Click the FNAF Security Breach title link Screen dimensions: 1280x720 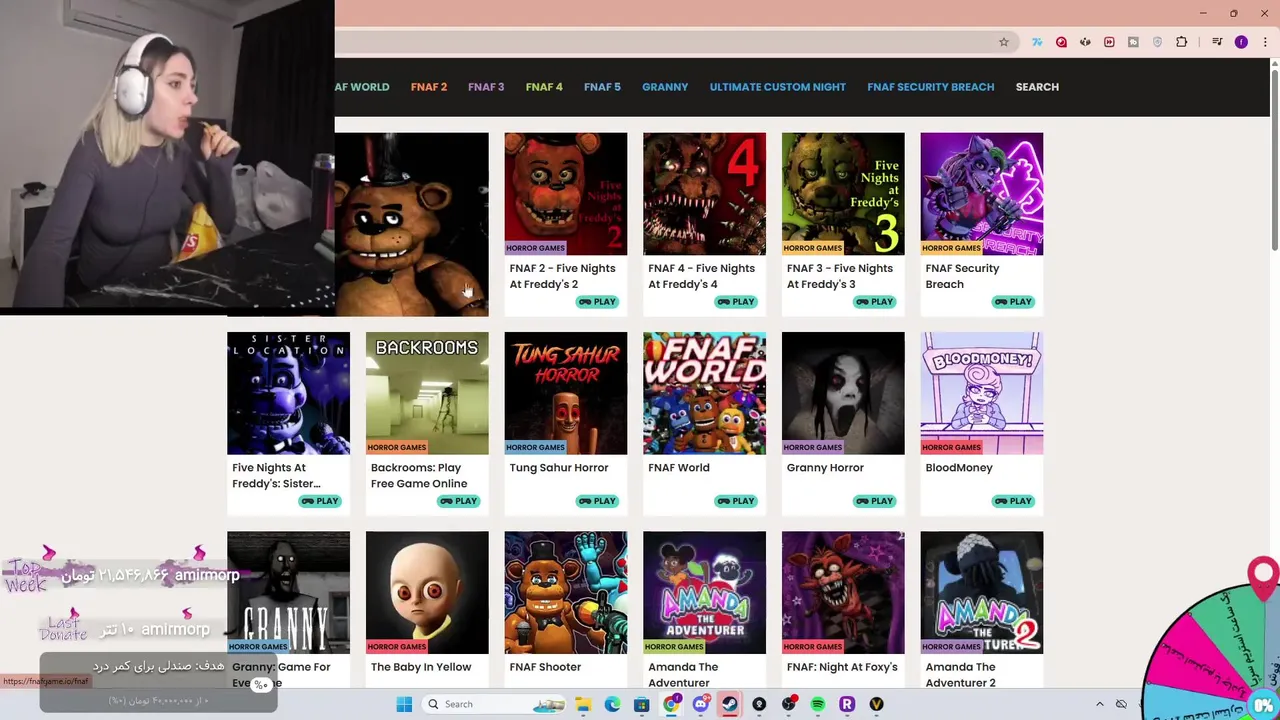[962, 276]
